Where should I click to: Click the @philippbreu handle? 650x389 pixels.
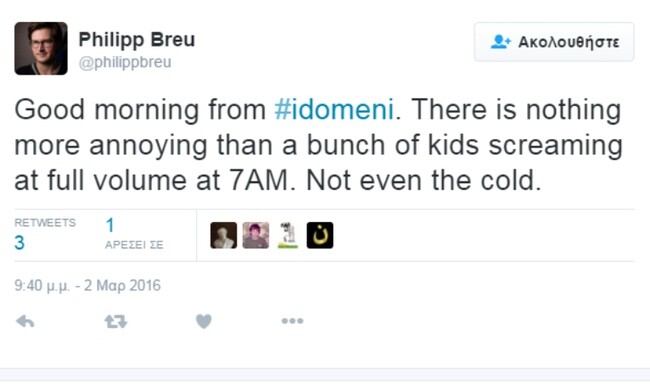pyautogui.click(x=125, y=62)
